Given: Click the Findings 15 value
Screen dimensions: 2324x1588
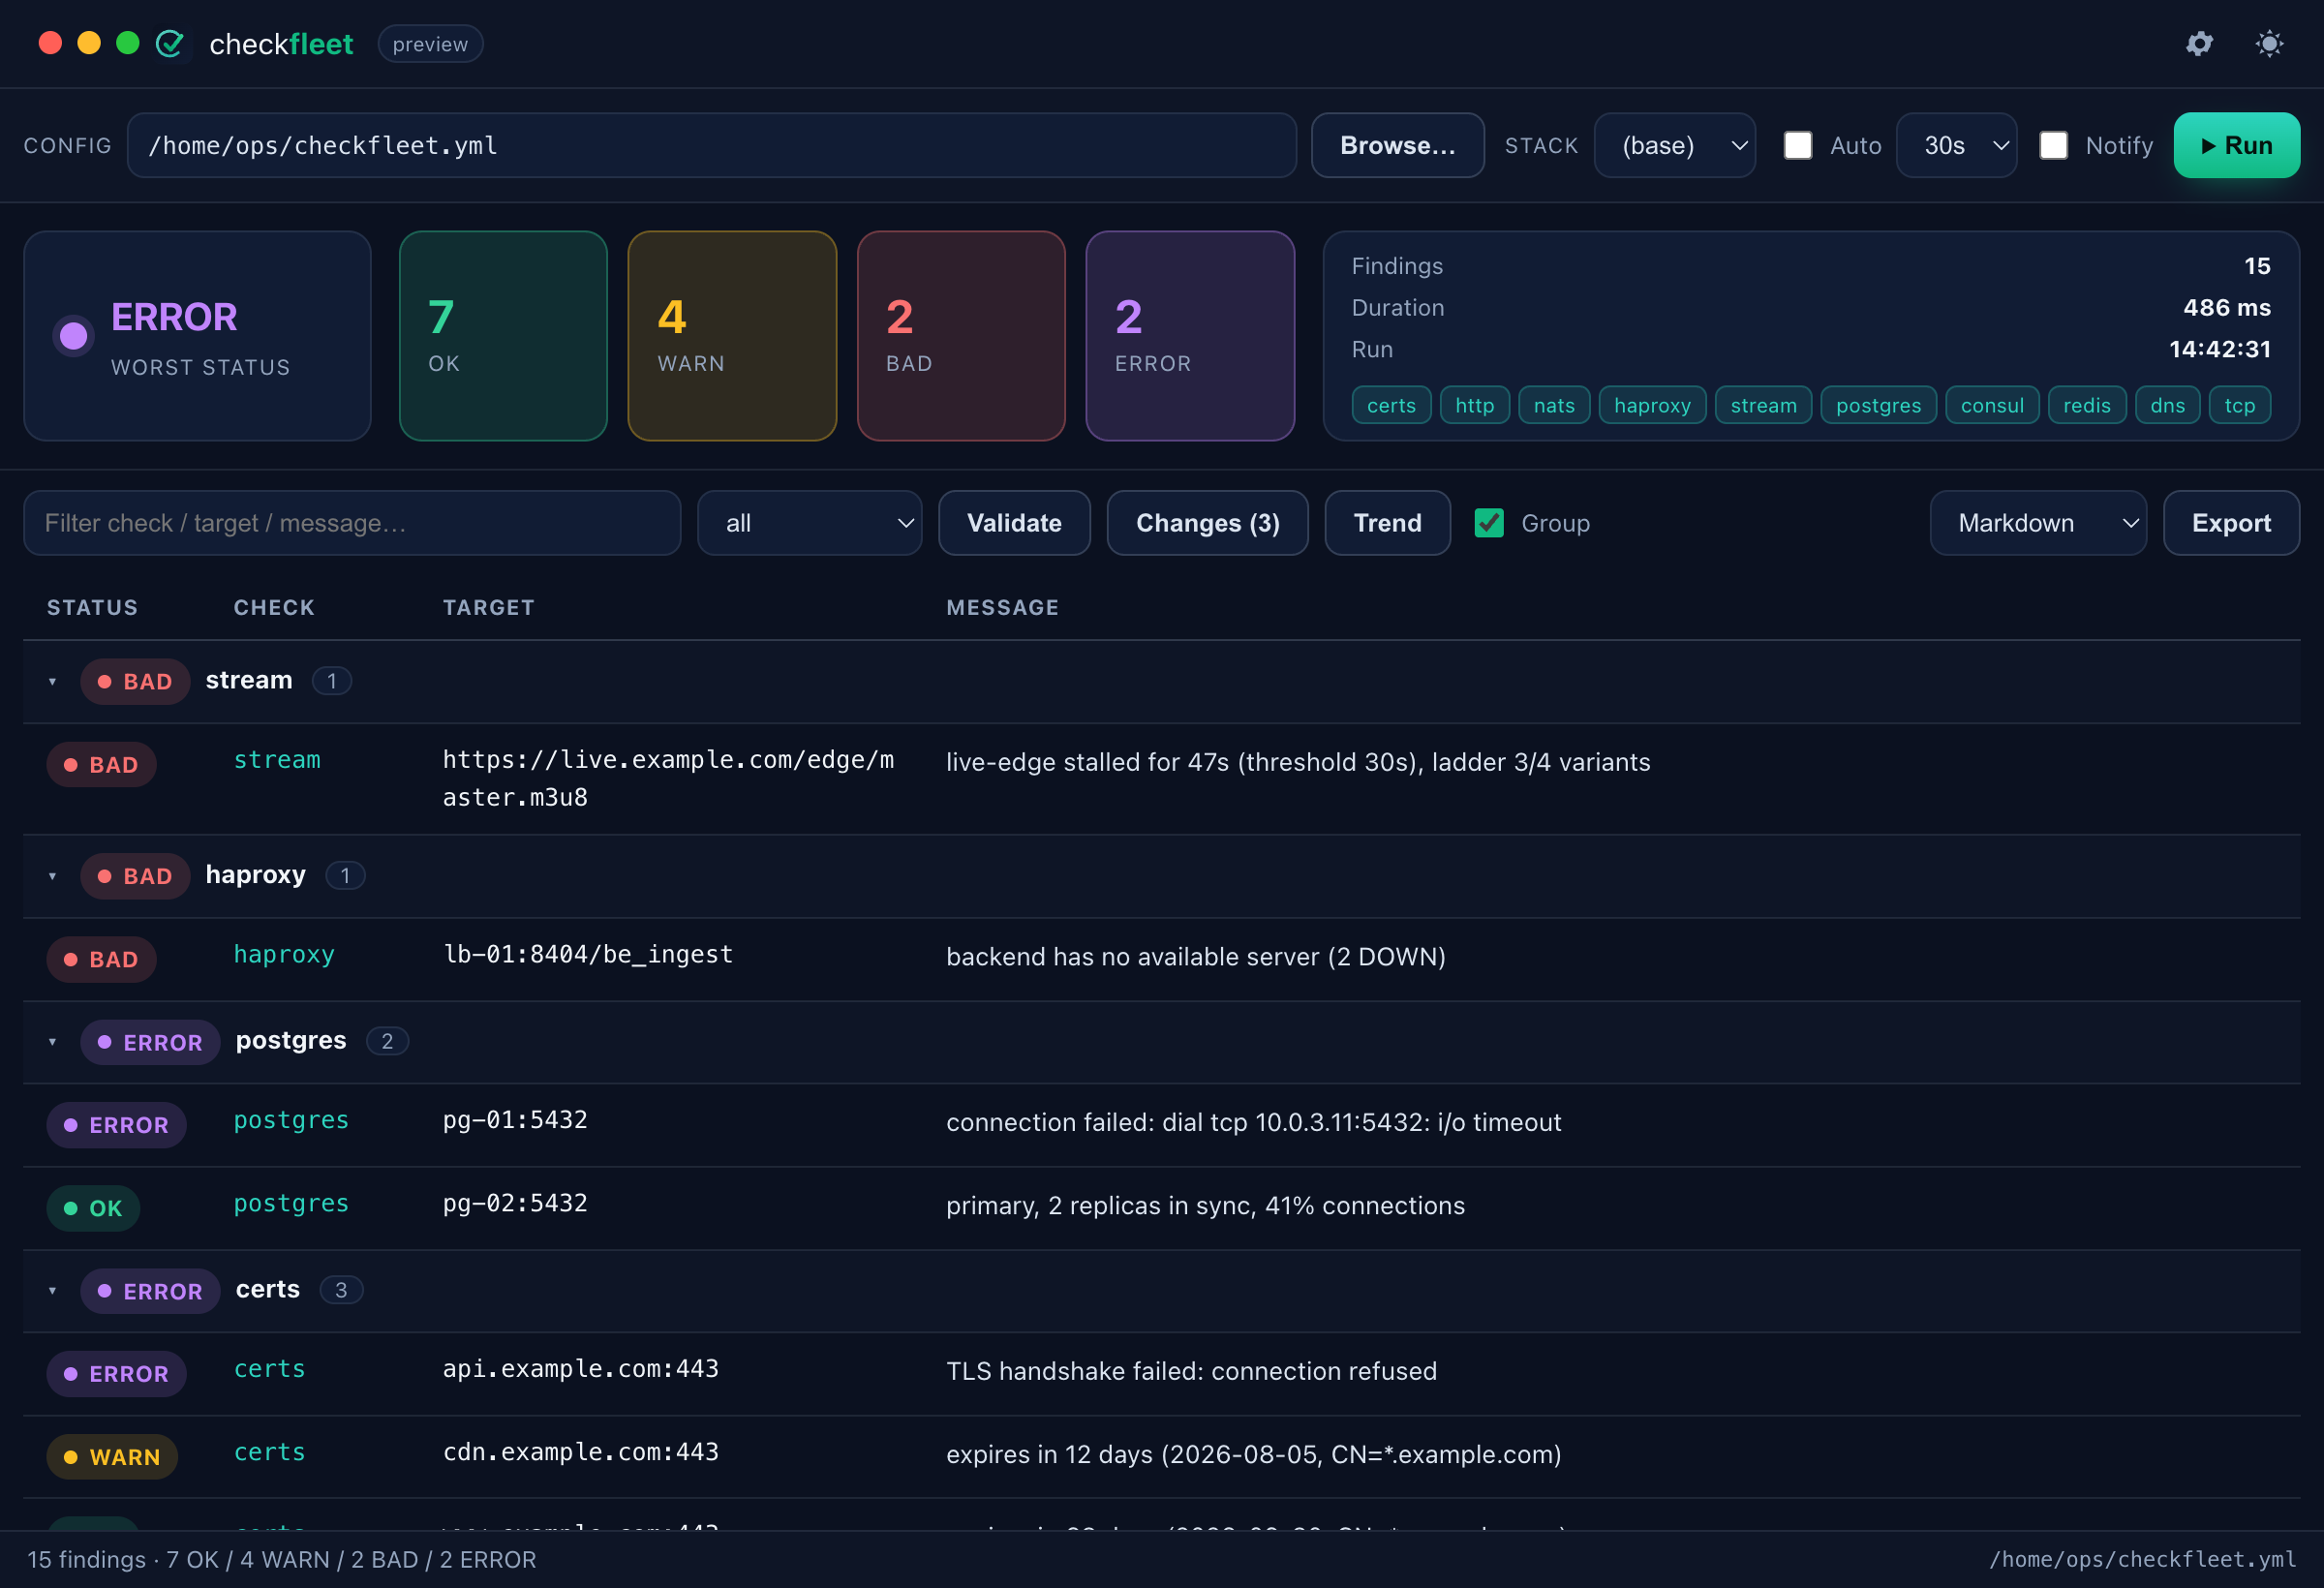Looking at the screenshot, I should pos(2257,266).
